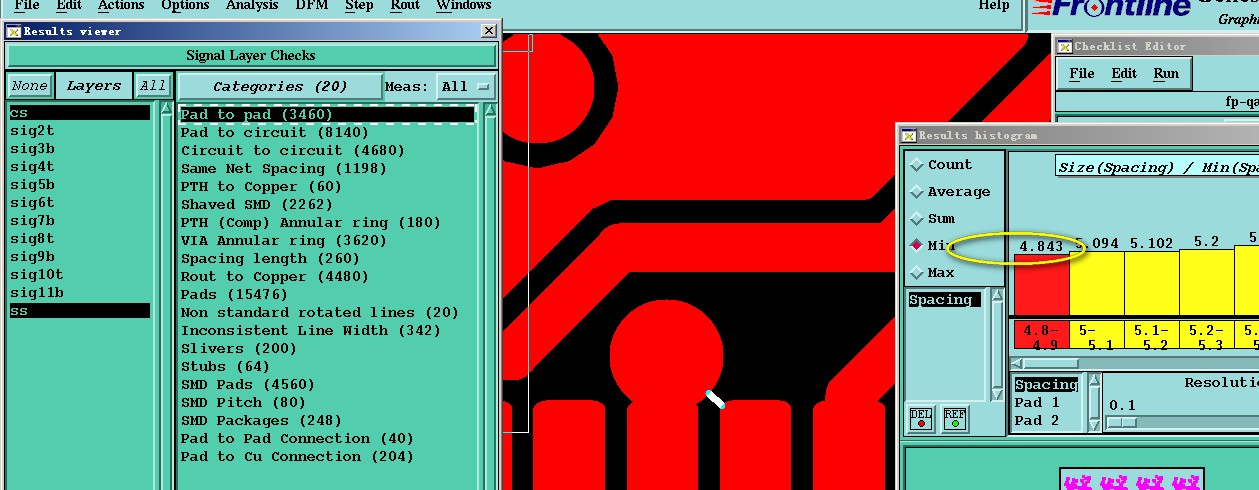Open Edit menu in Checklist Editor
The height and width of the screenshot is (490, 1259).
[1124, 74]
